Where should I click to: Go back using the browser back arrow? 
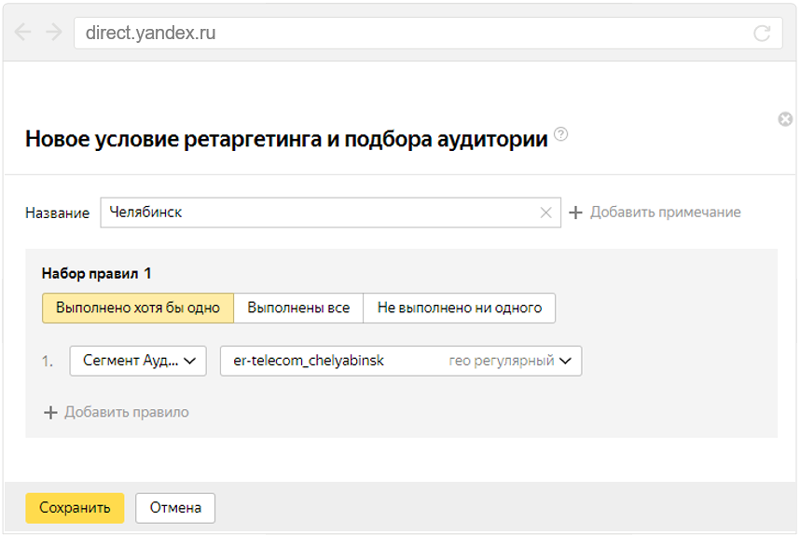click(x=22, y=33)
